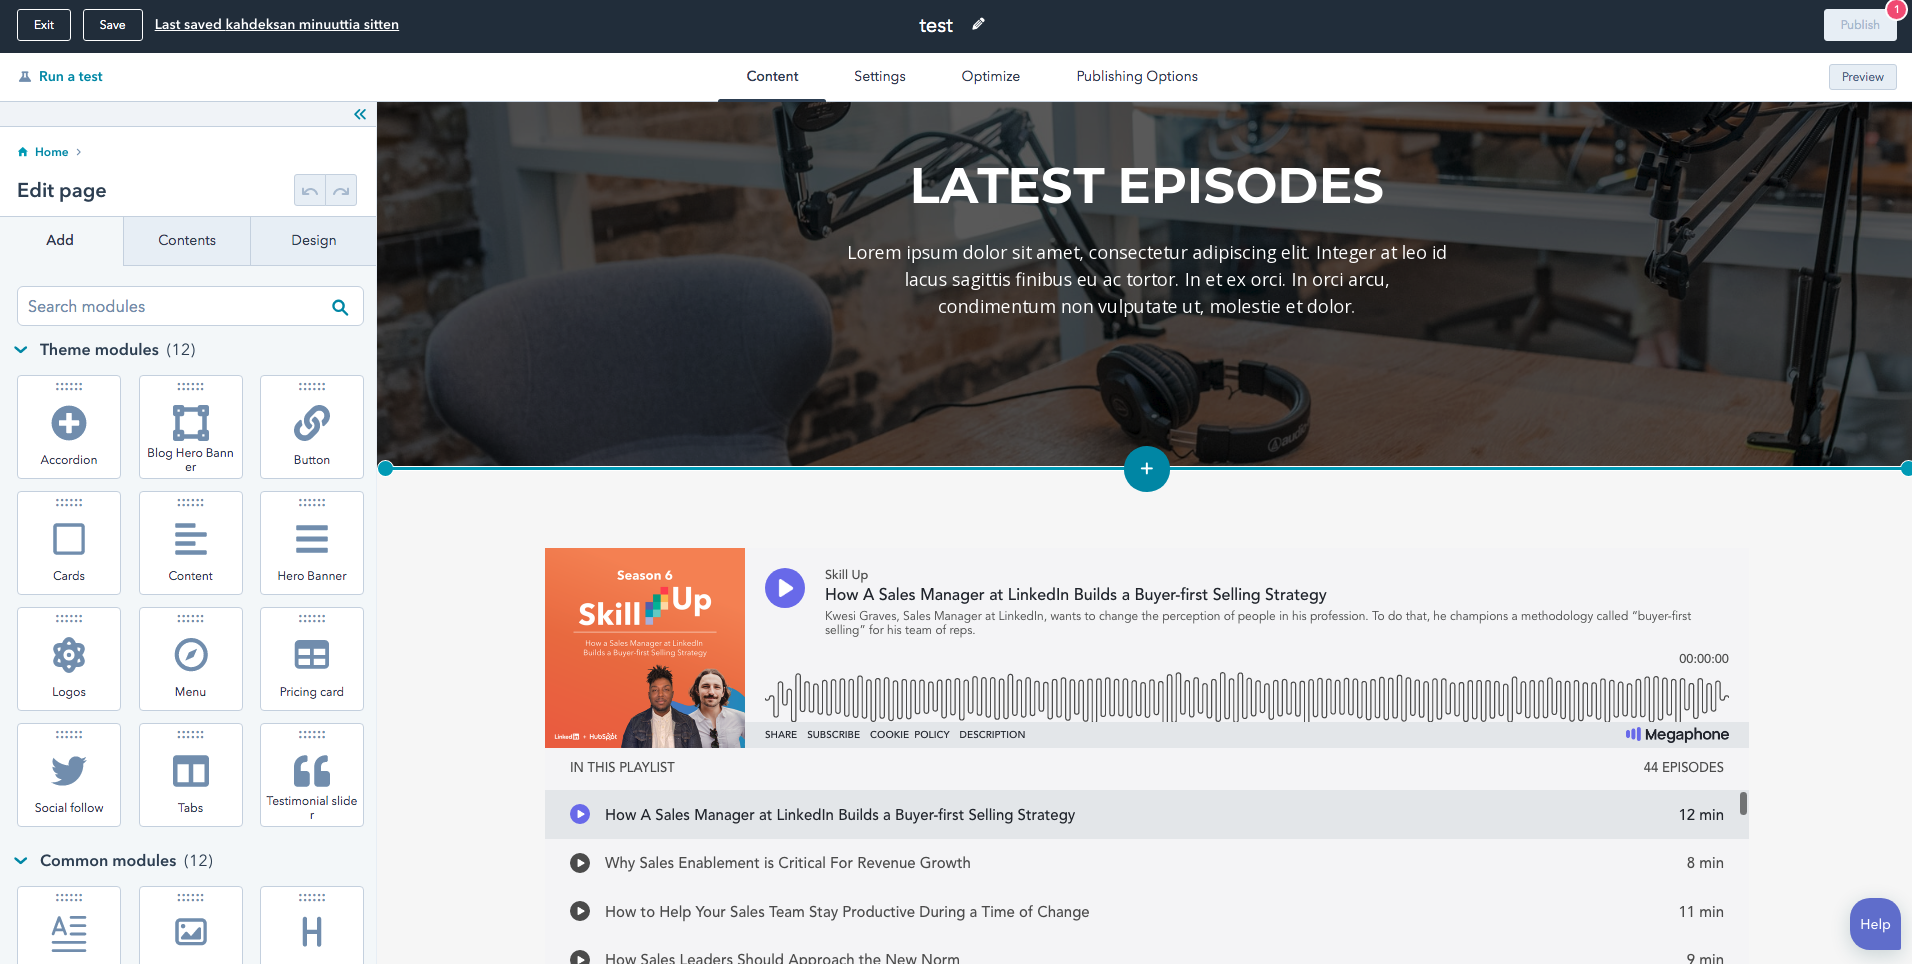1912x964 pixels.
Task: Click DESCRIPTION in the podcast player
Action: (992, 735)
